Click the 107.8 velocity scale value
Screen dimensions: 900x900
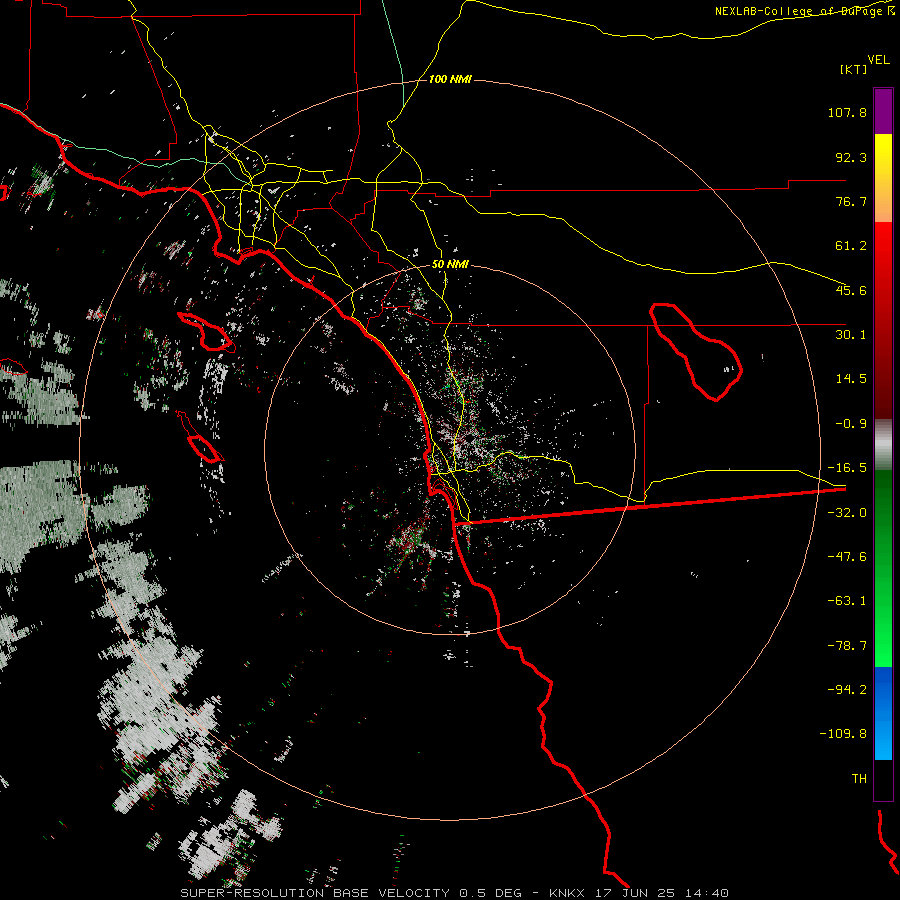[x=847, y=112]
